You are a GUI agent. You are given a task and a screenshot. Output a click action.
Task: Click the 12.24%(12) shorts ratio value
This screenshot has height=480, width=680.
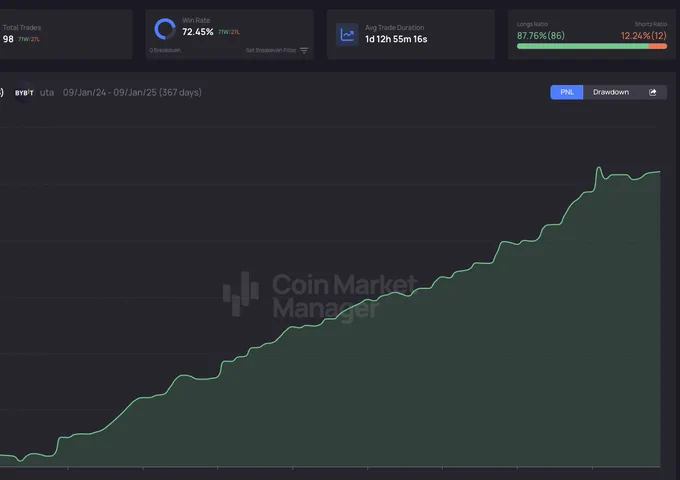click(644, 36)
